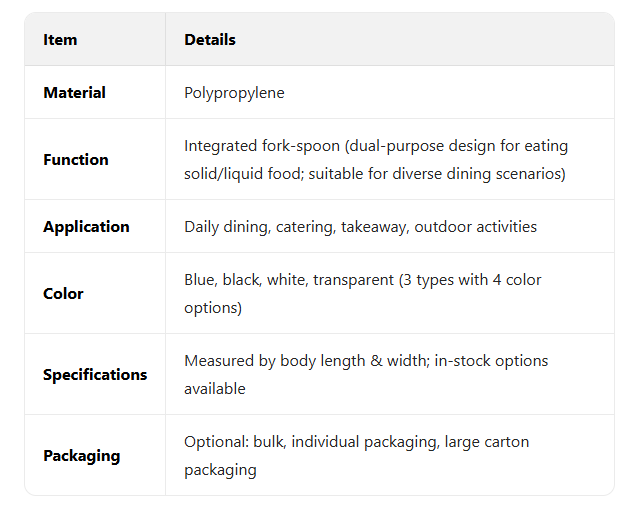Click the words "outdoor activities"
The height and width of the screenshot is (506, 640).
475,227
